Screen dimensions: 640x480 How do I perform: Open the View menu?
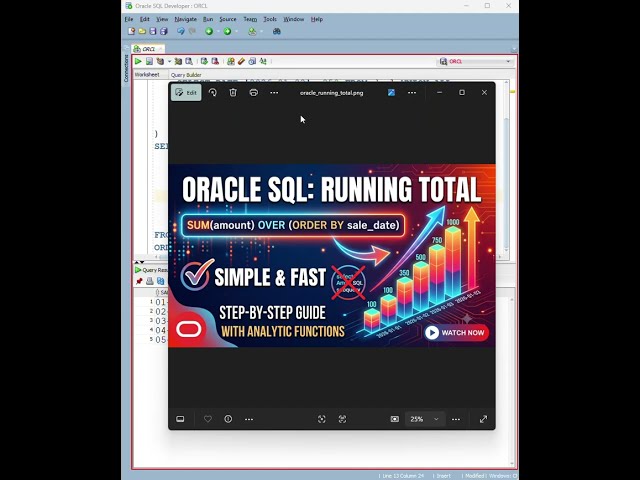click(162, 19)
